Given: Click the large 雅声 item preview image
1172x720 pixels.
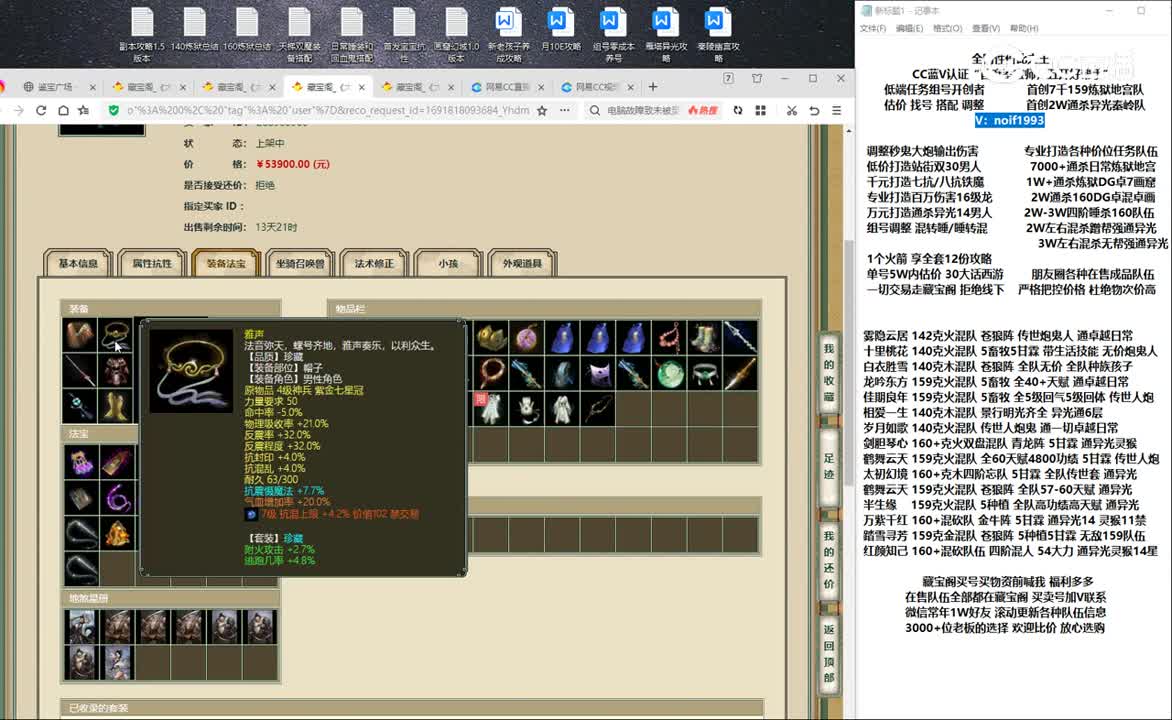Looking at the screenshot, I should coord(191,371).
